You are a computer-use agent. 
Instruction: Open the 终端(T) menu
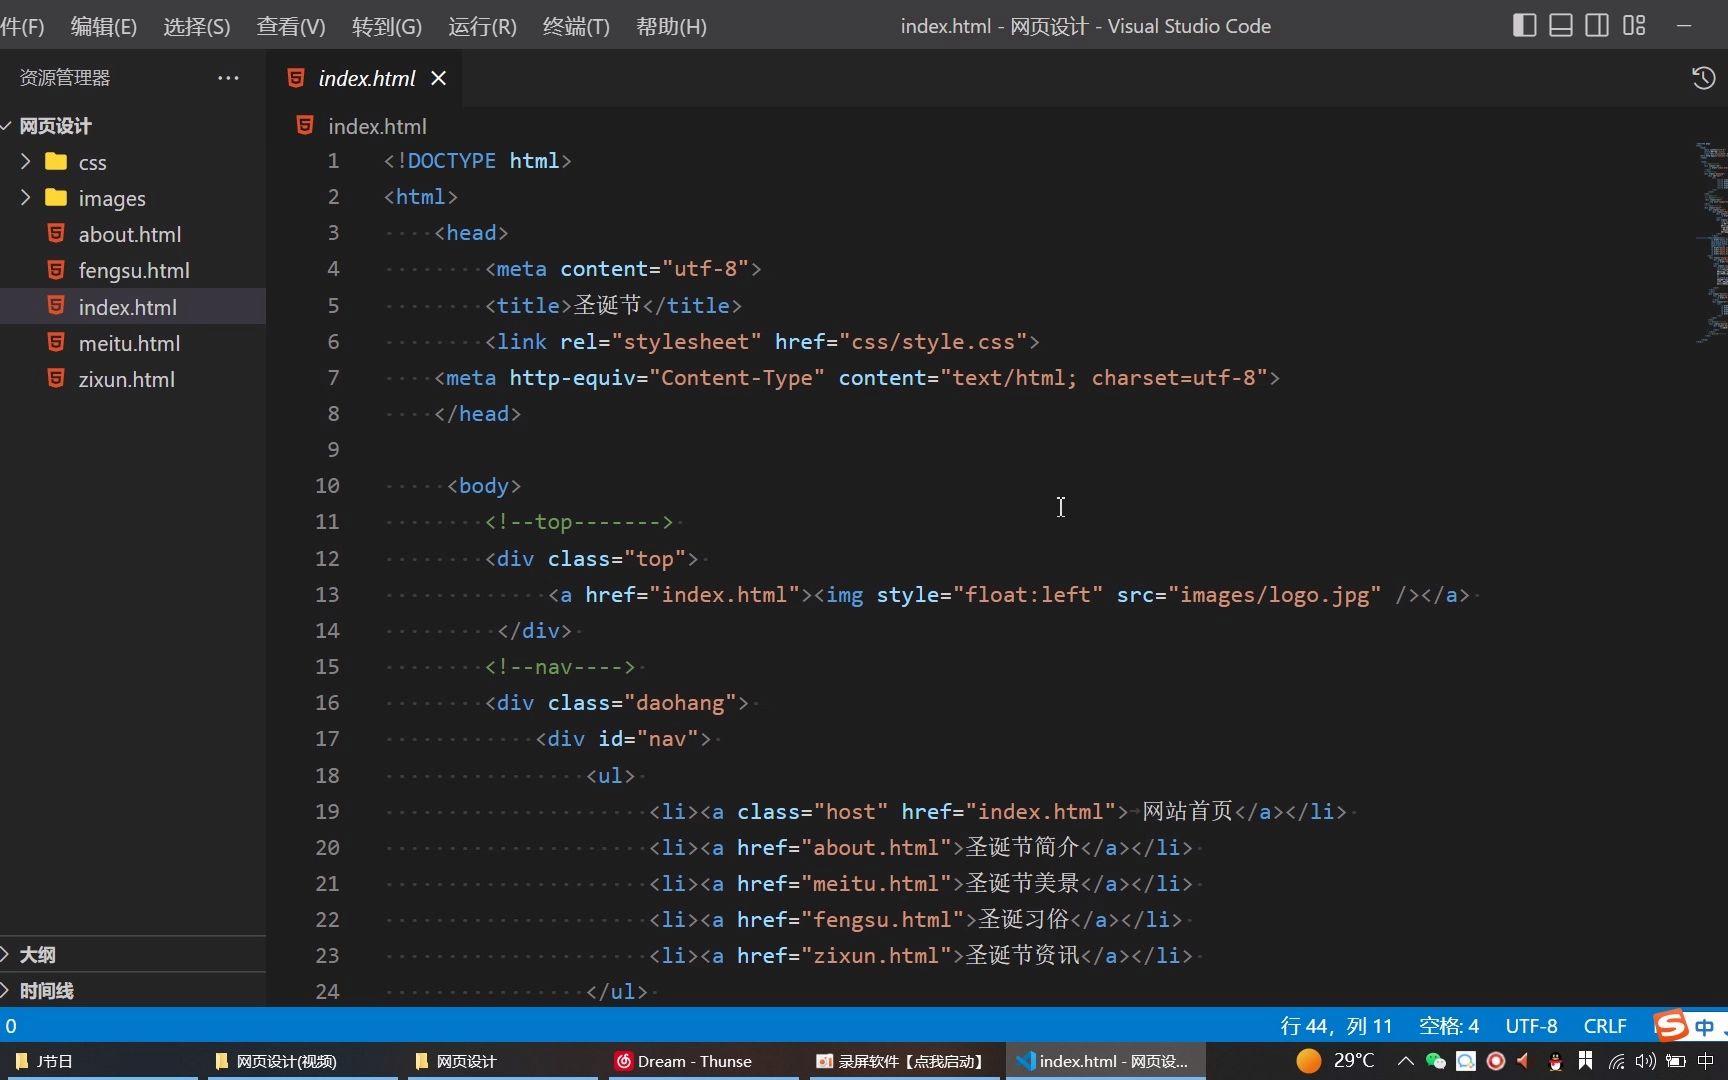pos(576,26)
